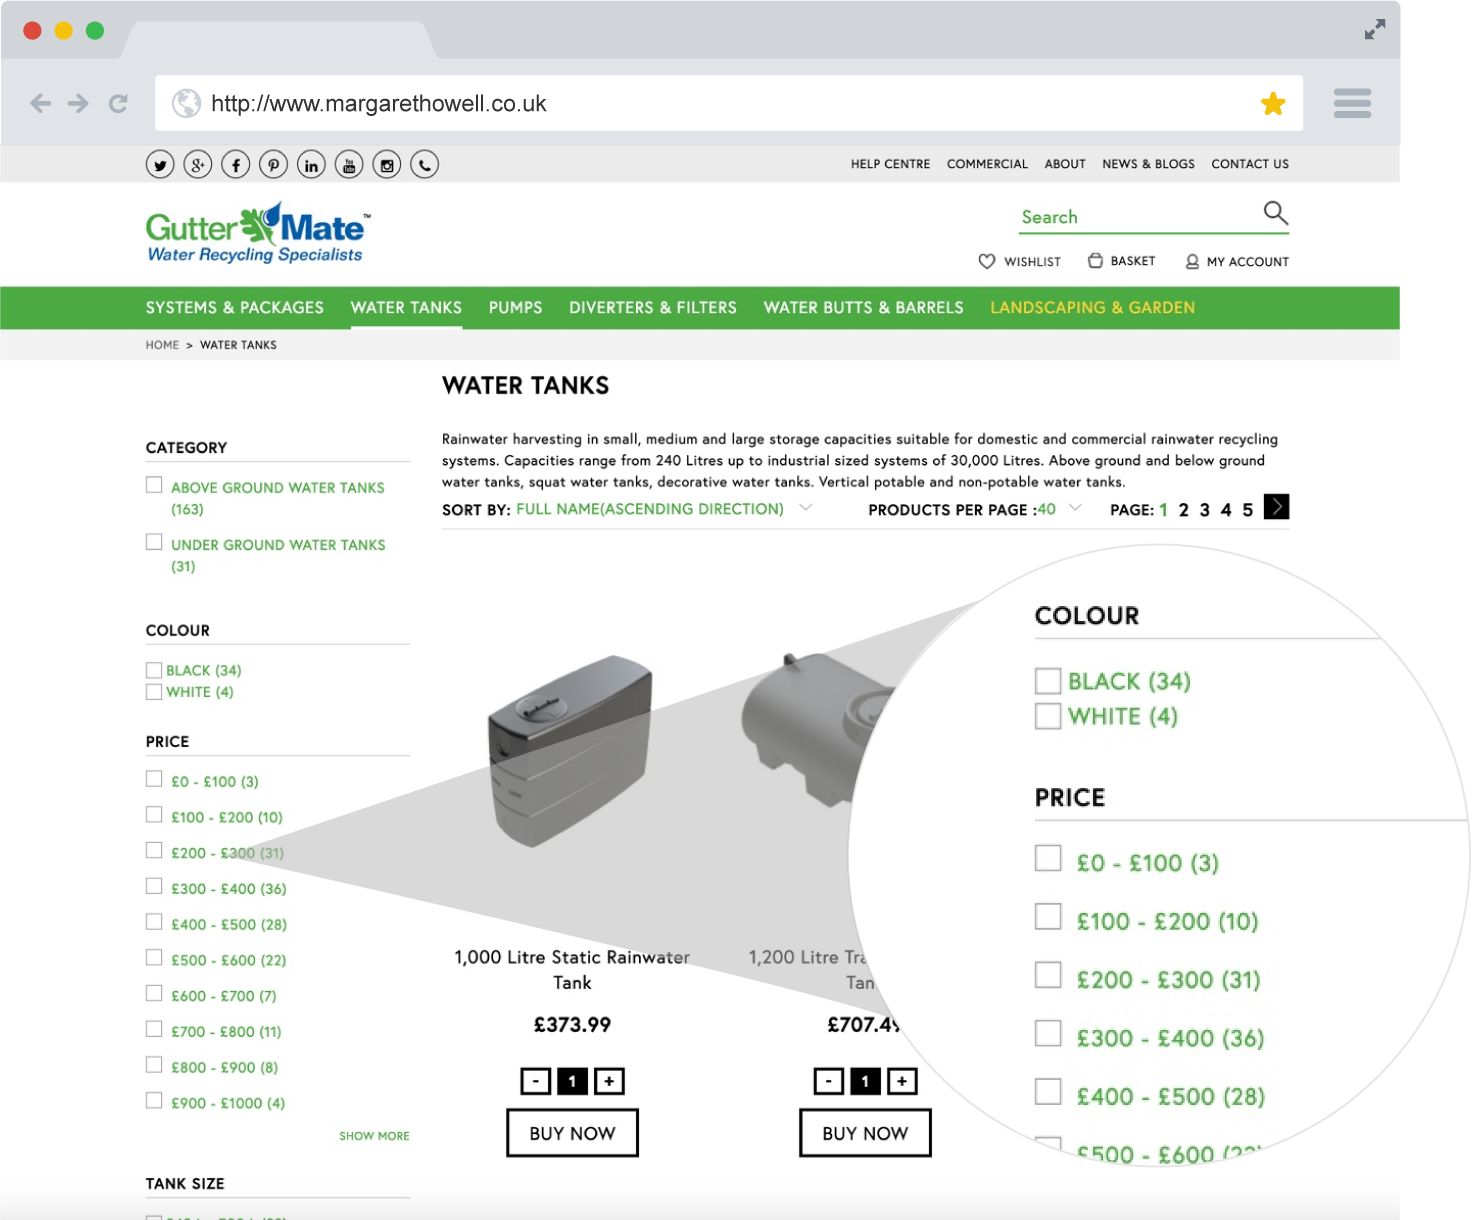Click the fullscreen expand arrows icon
This screenshot has width=1480, height=1220.
click(1375, 30)
